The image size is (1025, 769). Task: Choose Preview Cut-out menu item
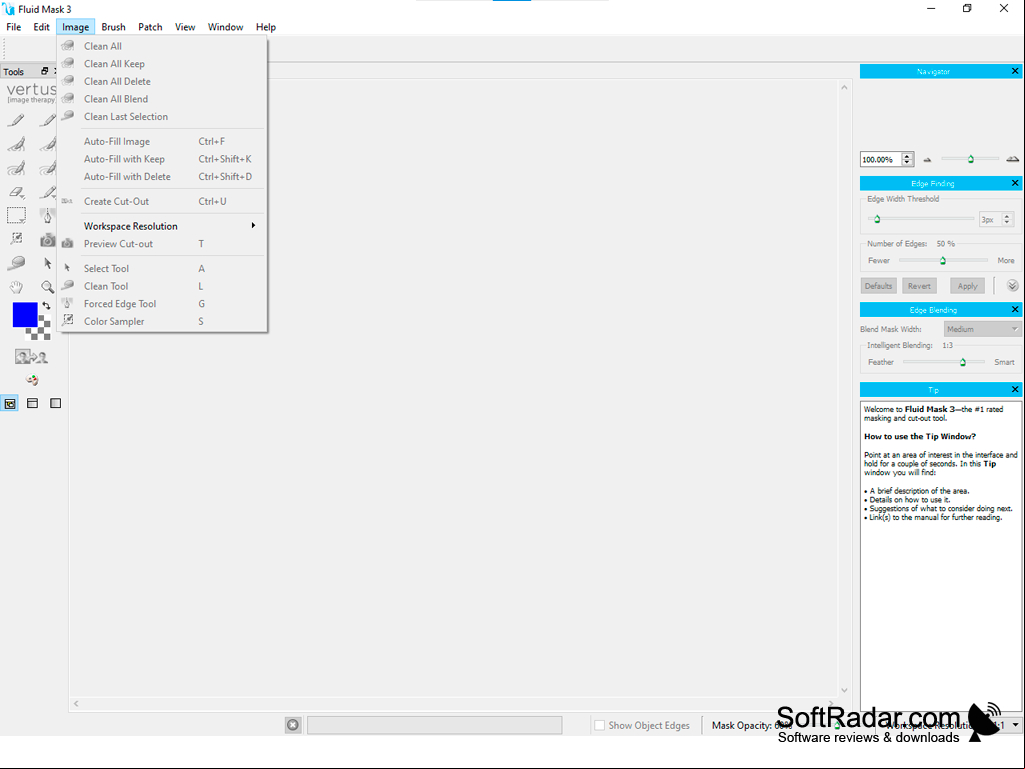click(x=163, y=244)
